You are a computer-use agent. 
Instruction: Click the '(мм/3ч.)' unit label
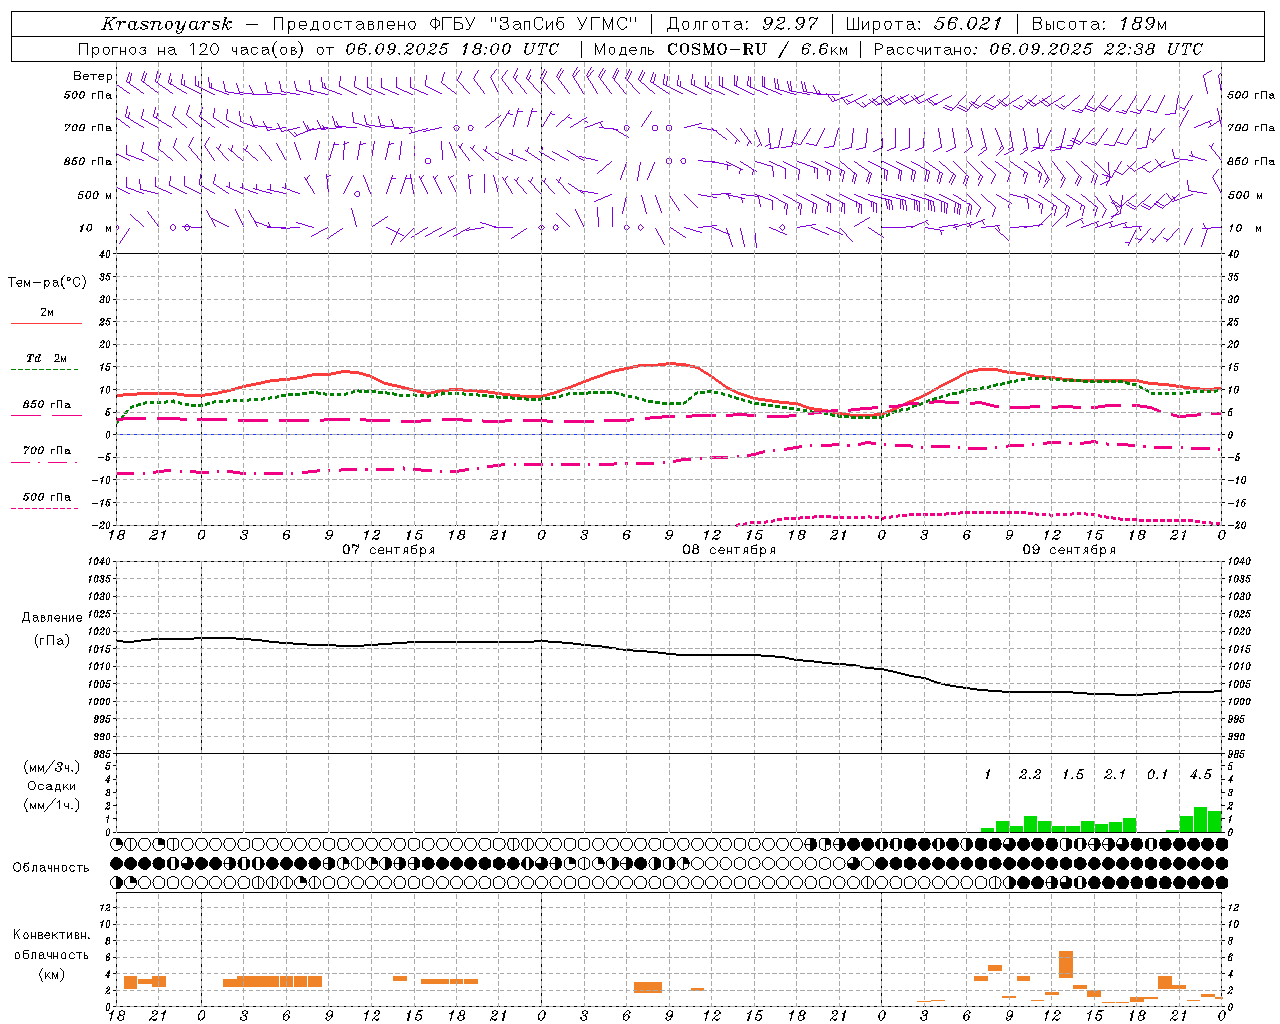pos(52,767)
